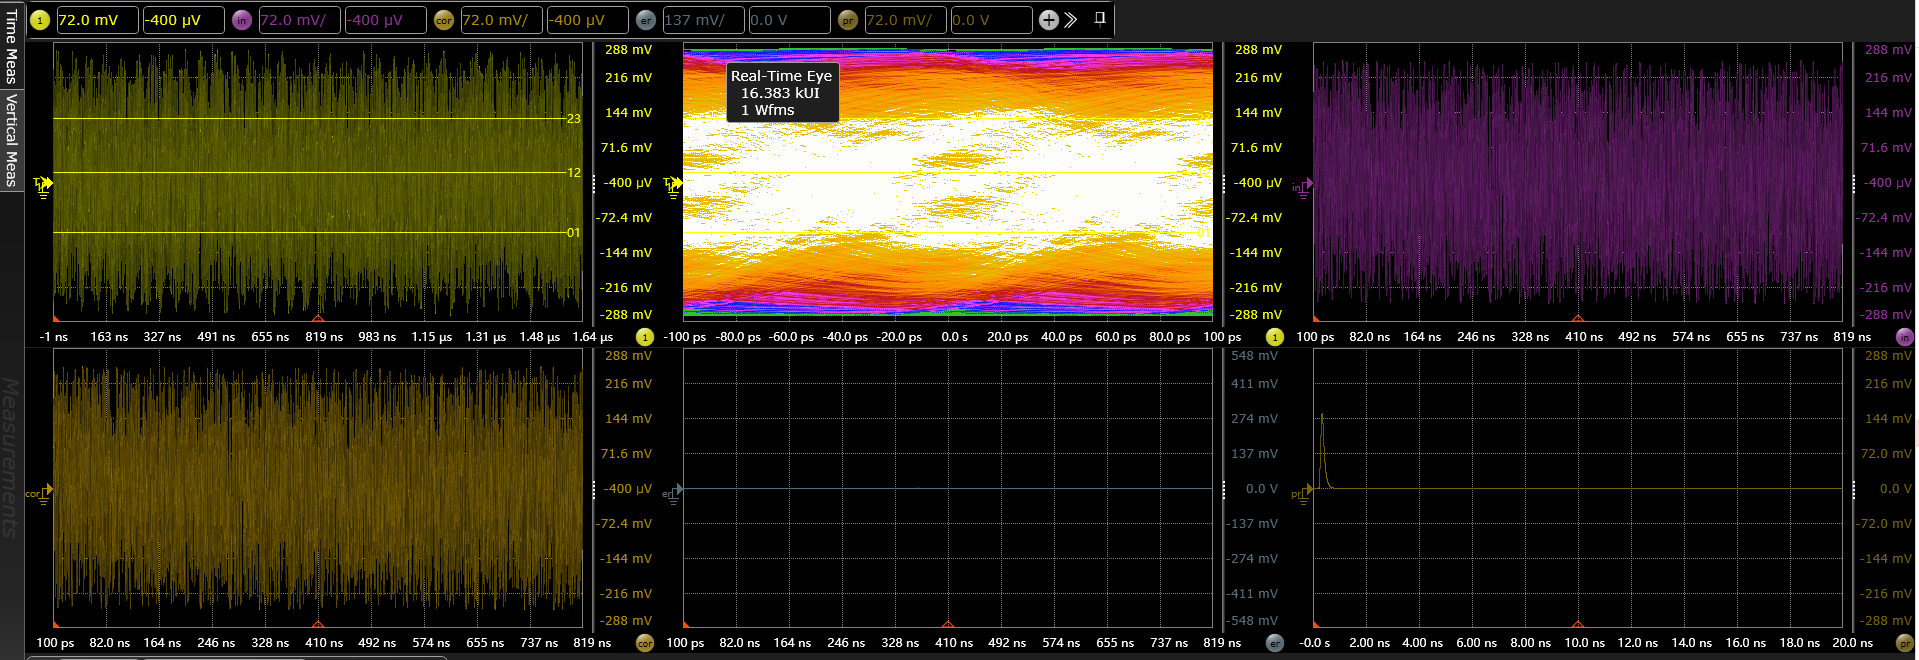Click the purple 'in' channel badge
Viewport: 1919px width, 660px height.
[242, 20]
